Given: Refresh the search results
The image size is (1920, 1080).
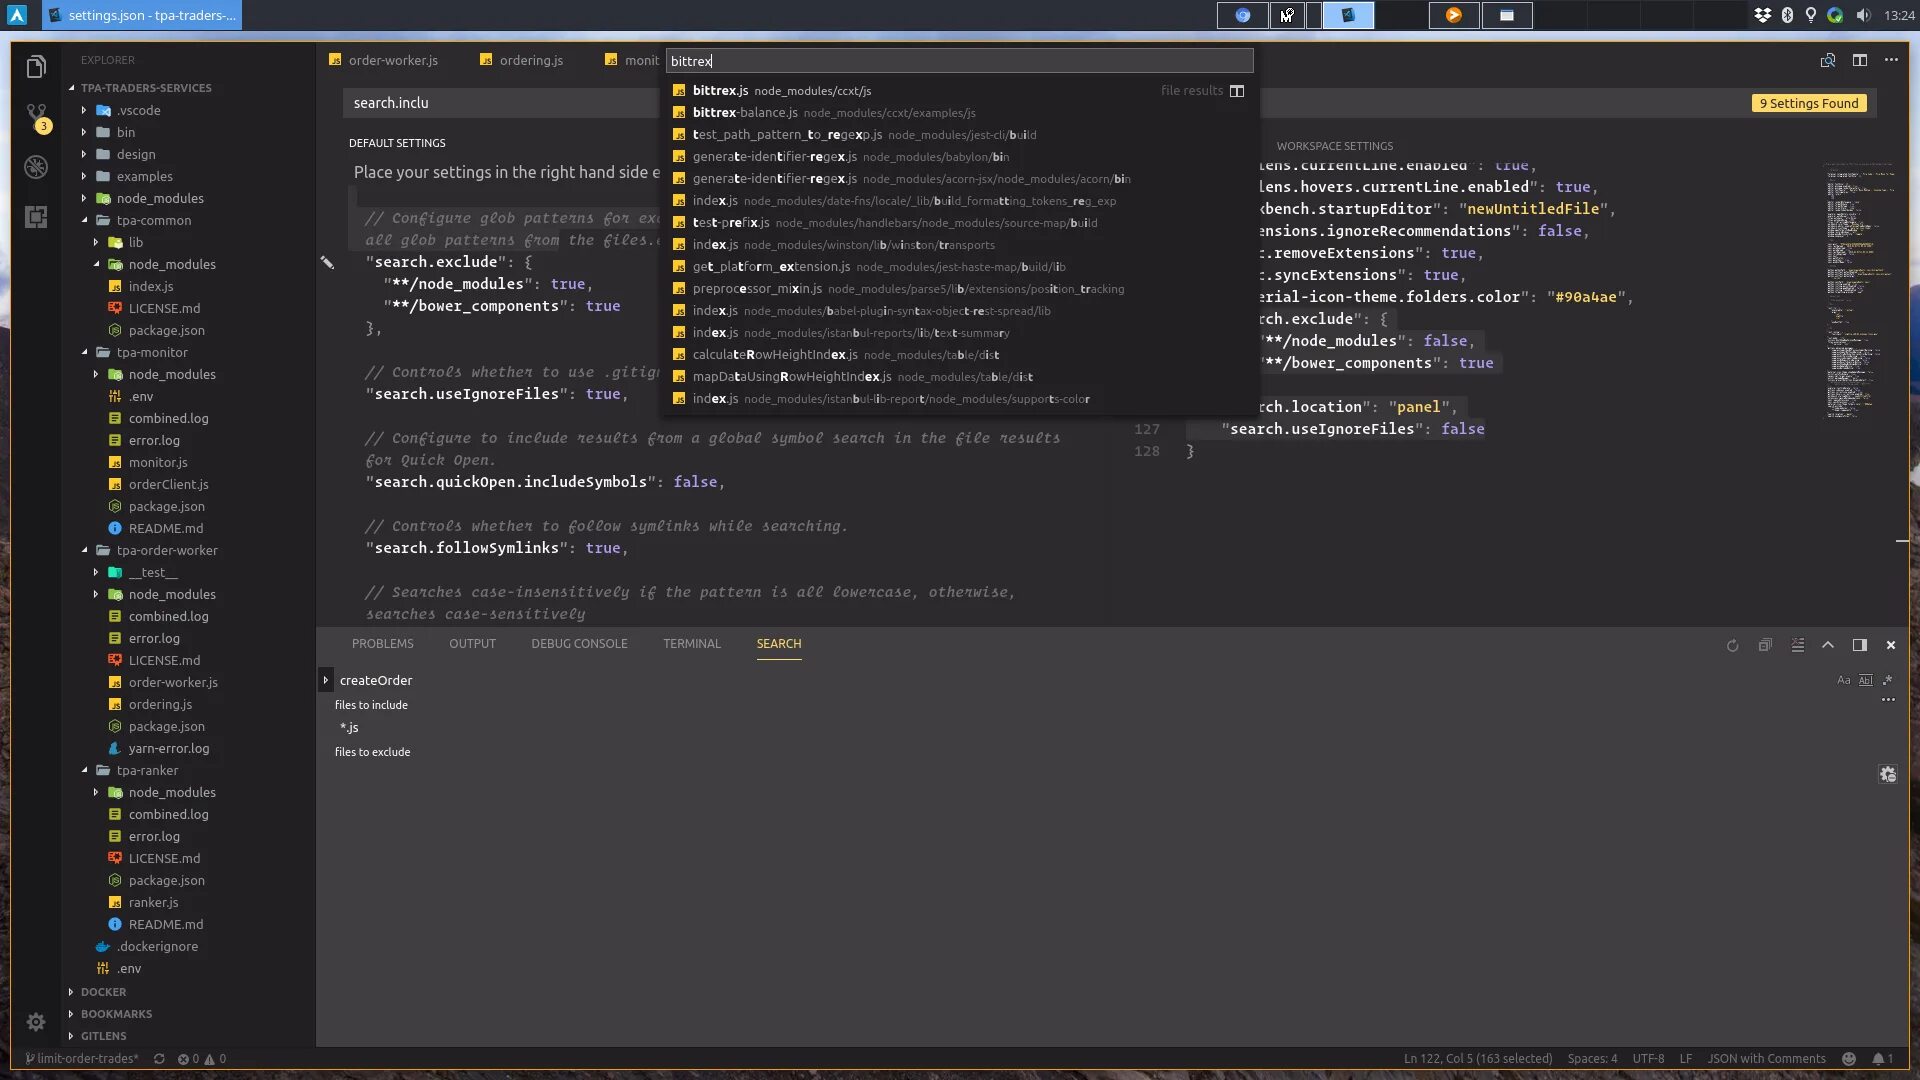Looking at the screenshot, I should pos(1732,645).
